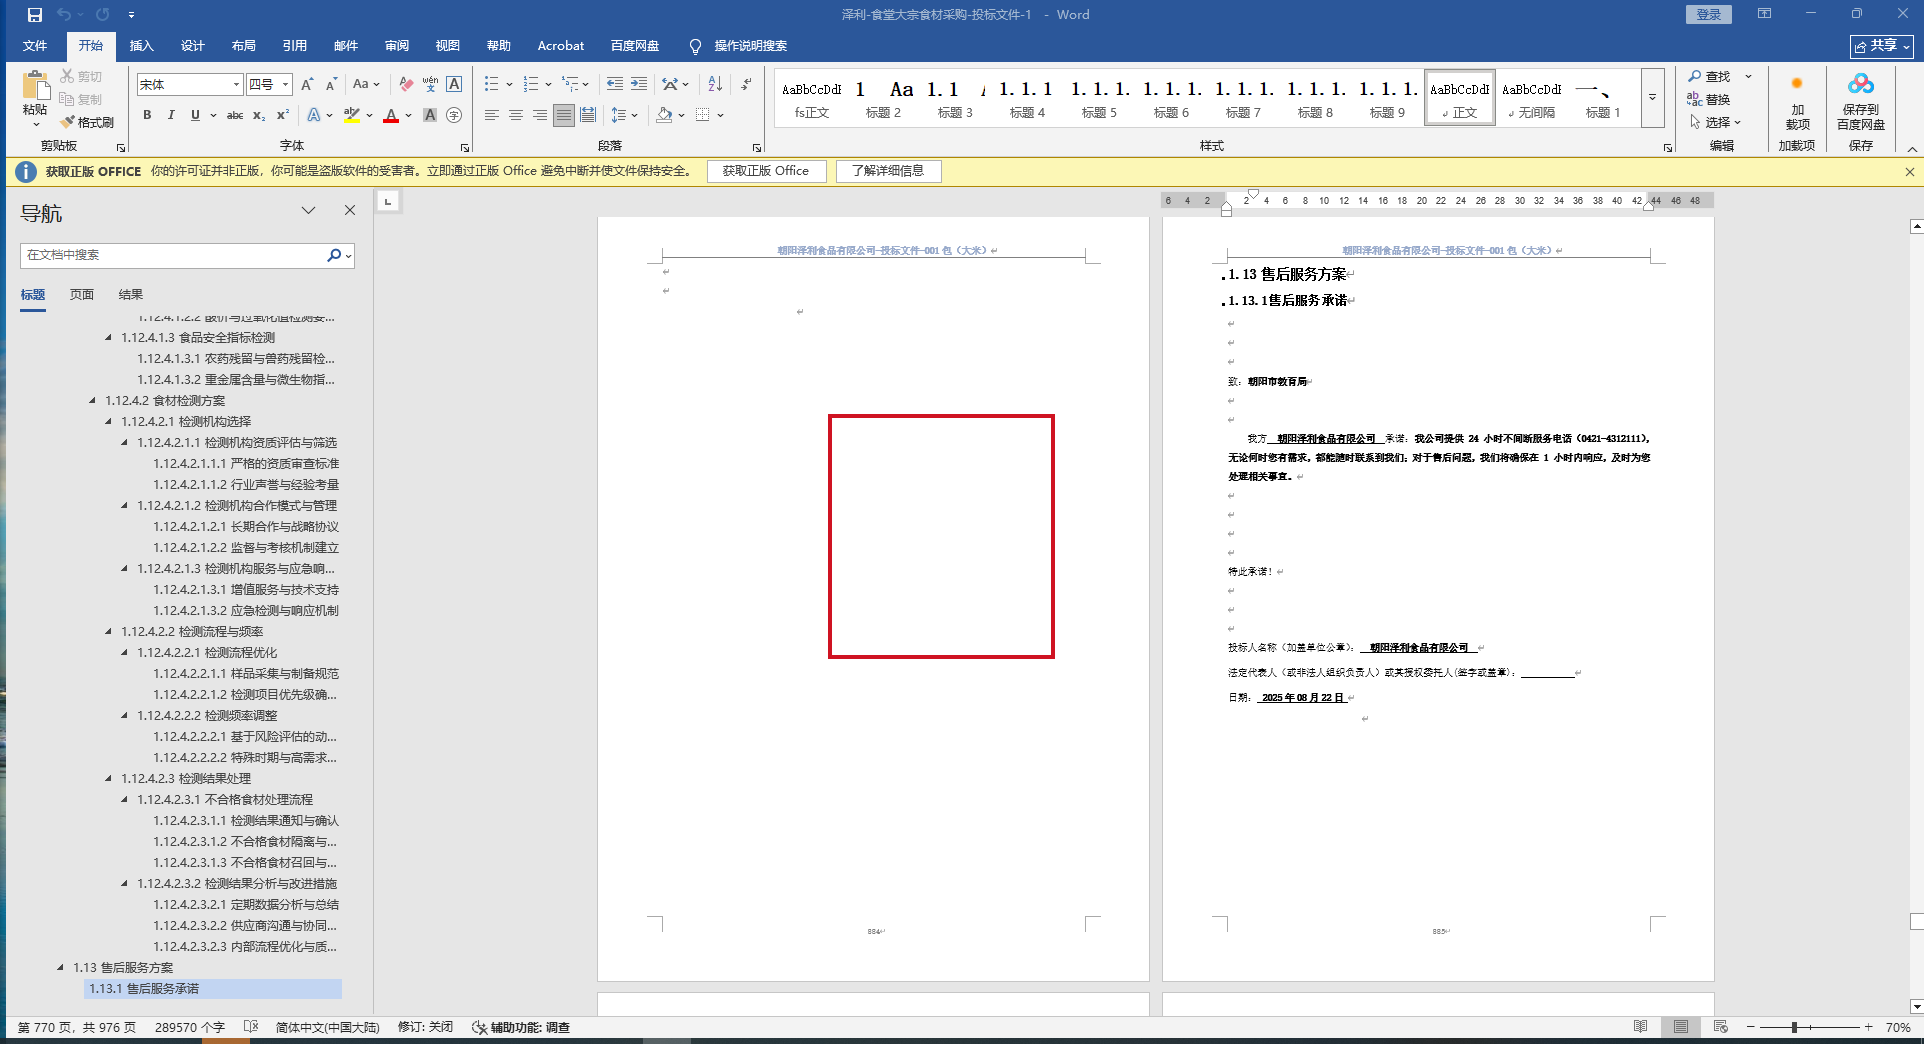
Task: Show or hide paragraph marks
Action: click(746, 85)
